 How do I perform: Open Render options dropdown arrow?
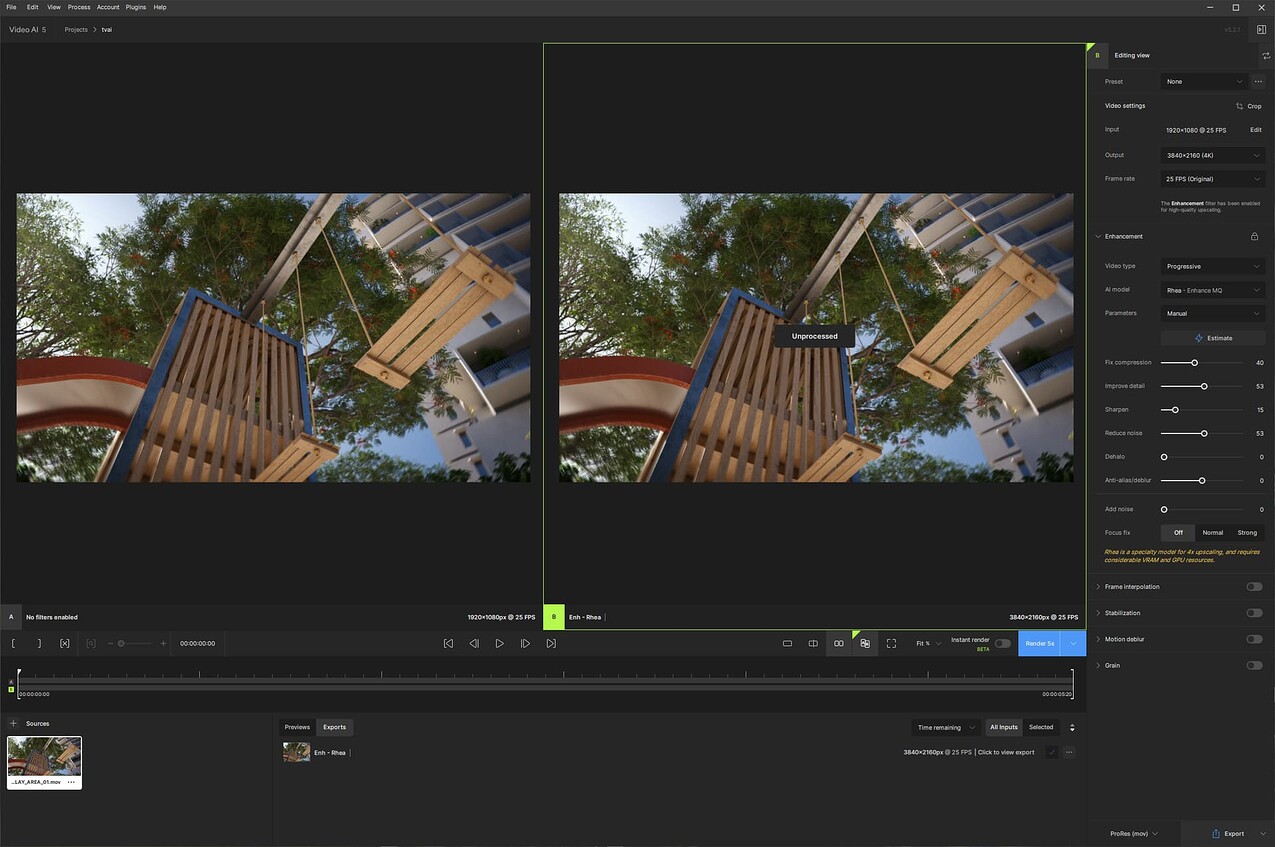tap(1073, 643)
